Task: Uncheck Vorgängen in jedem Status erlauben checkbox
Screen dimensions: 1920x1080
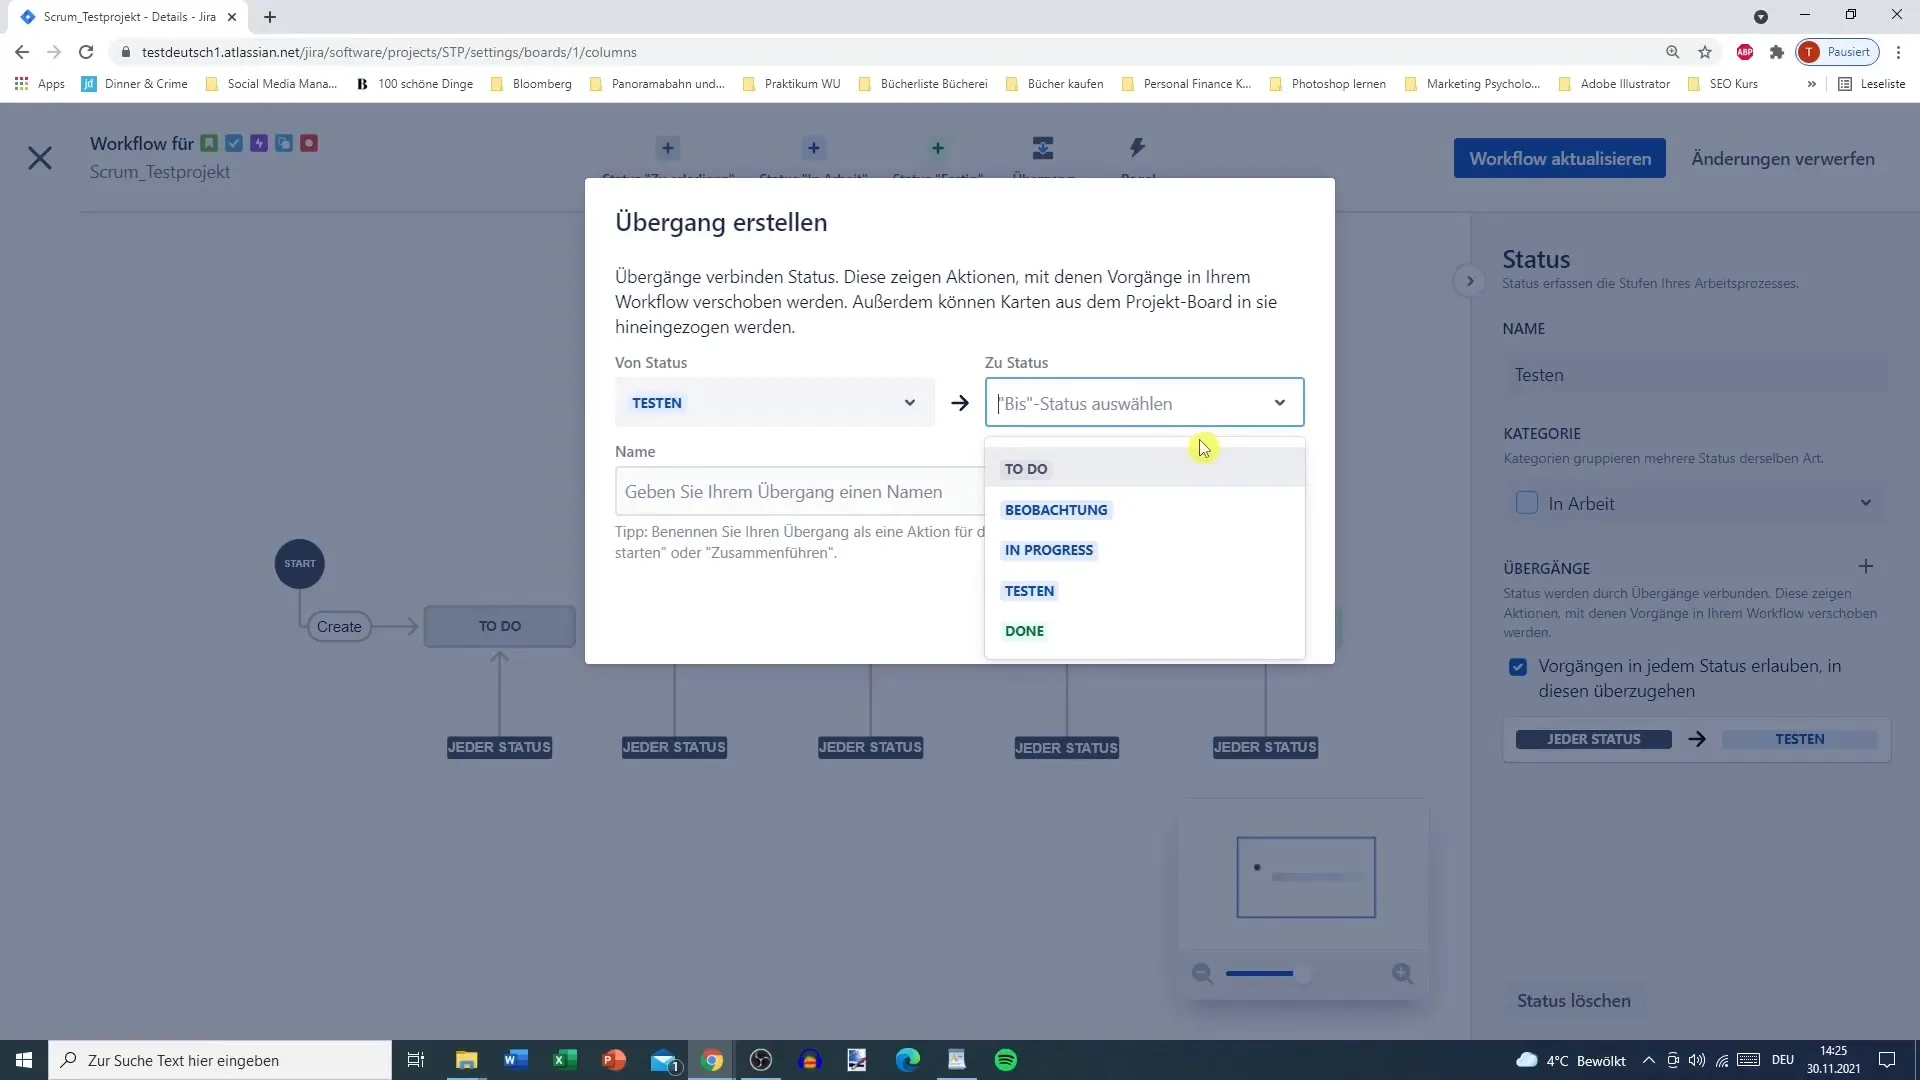Action: coord(1518,667)
